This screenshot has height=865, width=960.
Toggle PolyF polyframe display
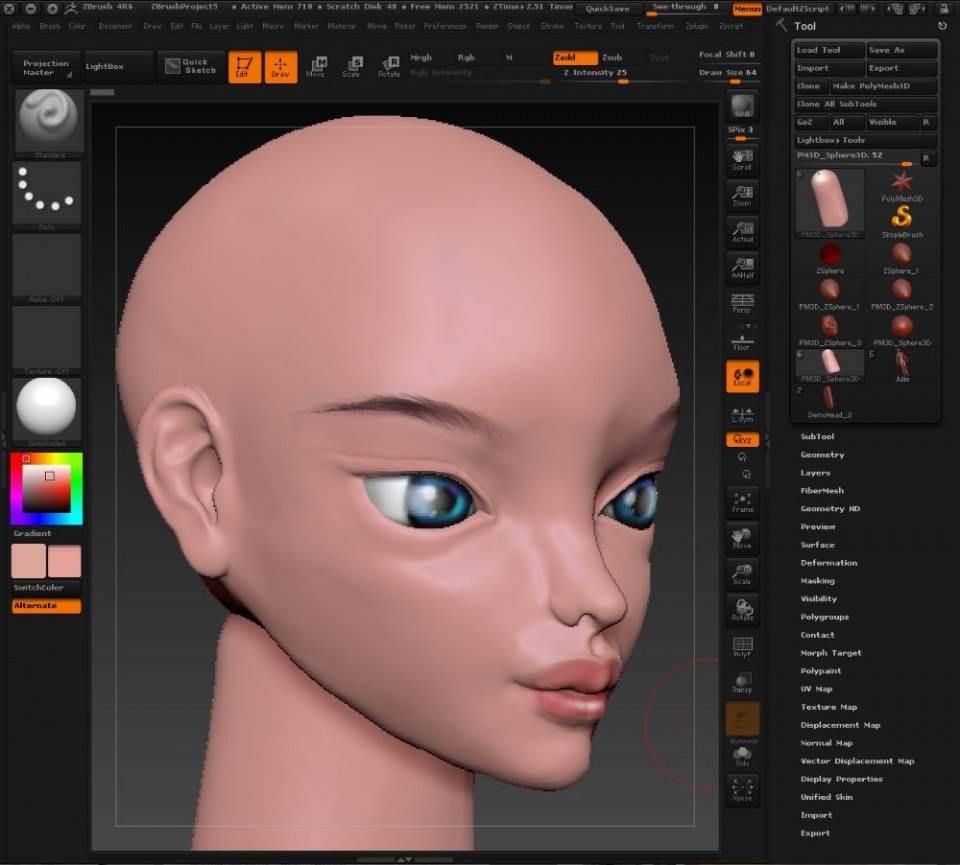[x=742, y=646]
